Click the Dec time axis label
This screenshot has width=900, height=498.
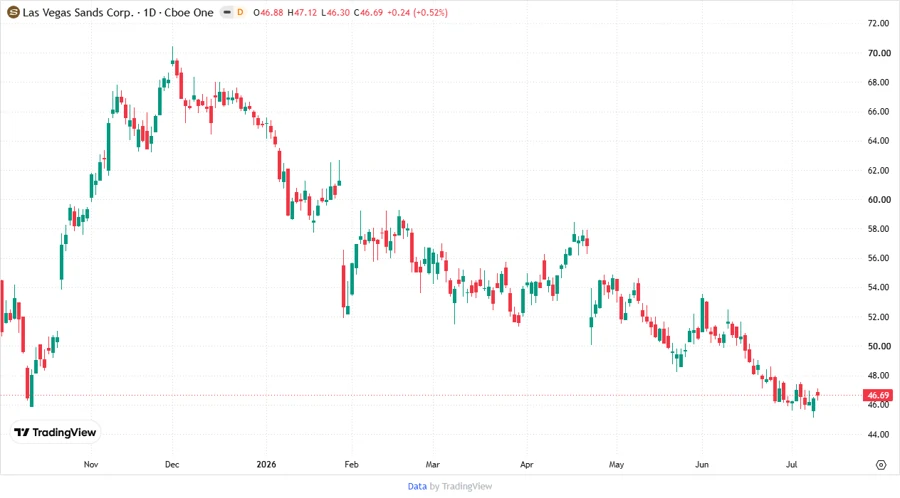pyautogui.click(x=172, y=464)
